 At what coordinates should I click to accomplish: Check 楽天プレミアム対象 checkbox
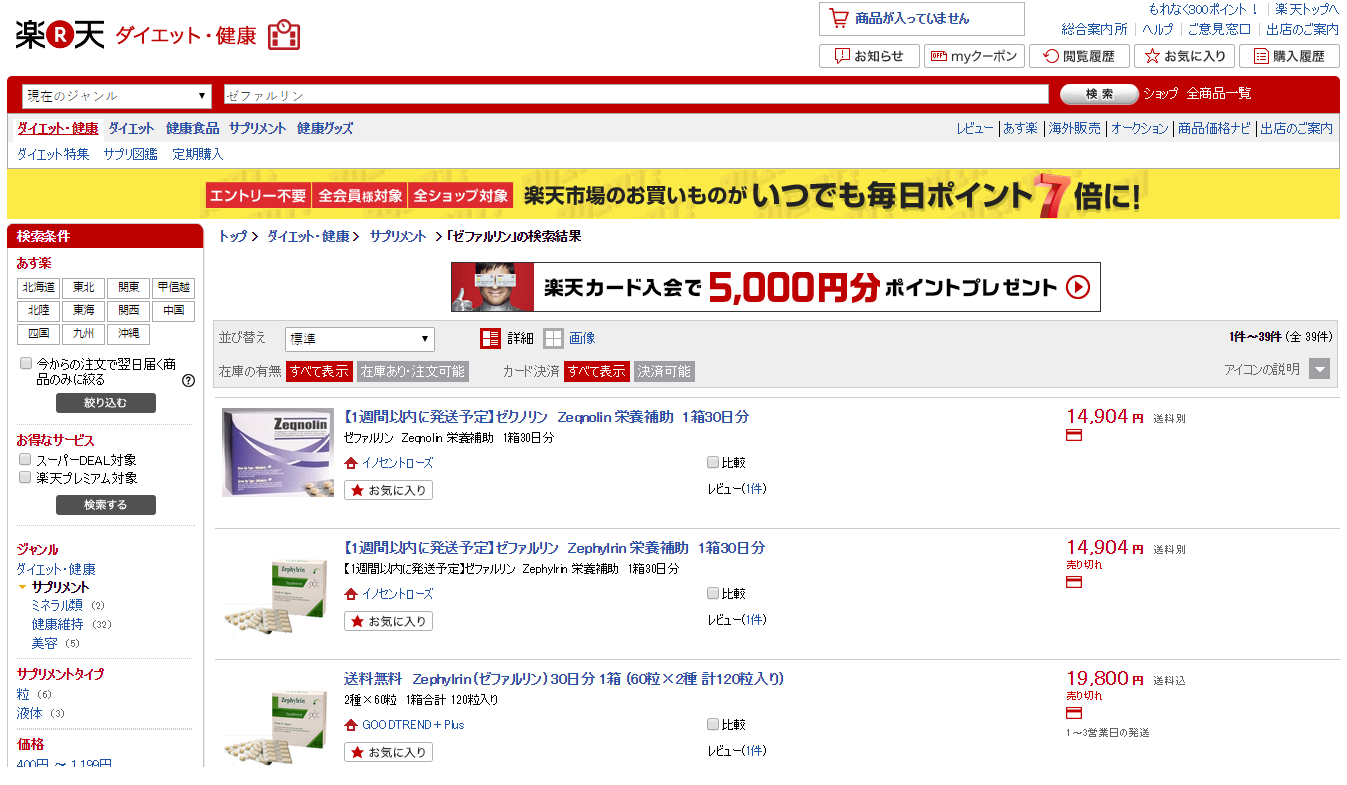click(26, 477)
